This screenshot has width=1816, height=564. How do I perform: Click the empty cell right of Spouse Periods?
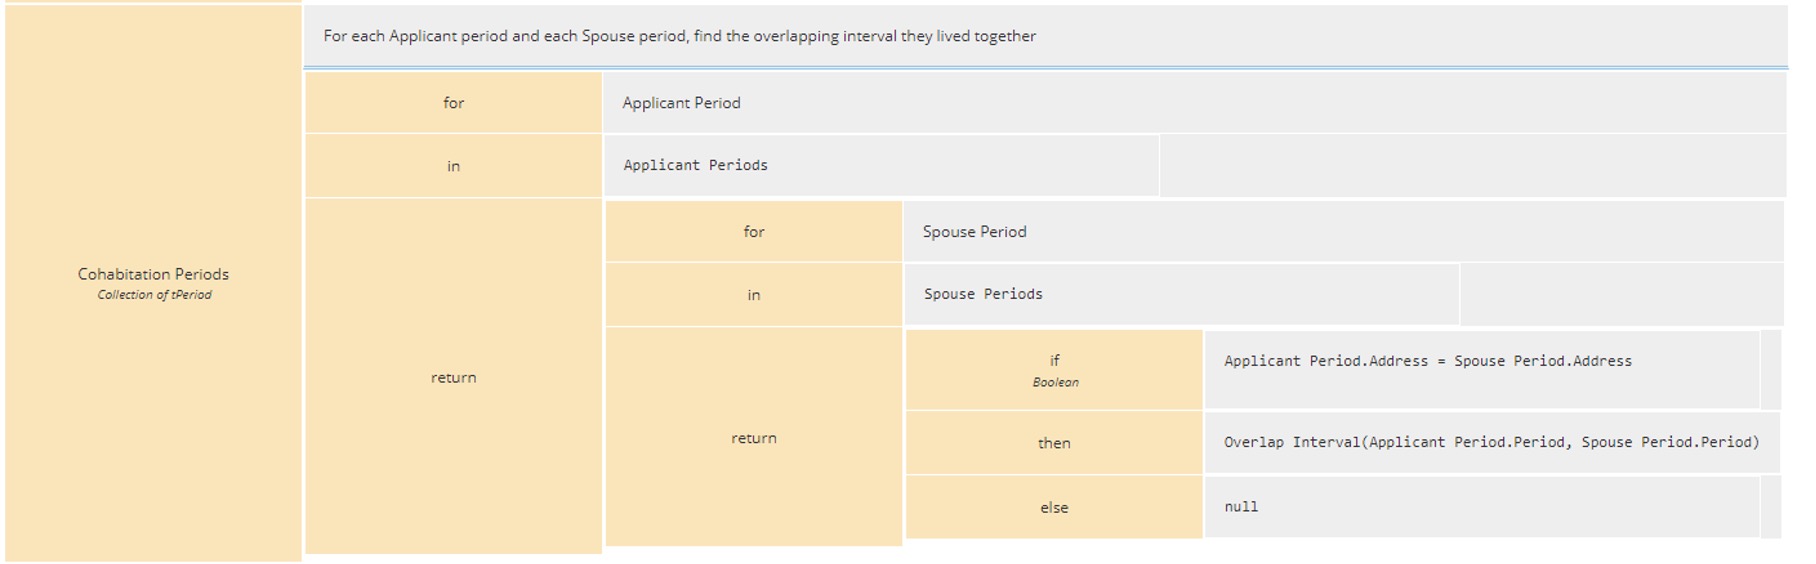[1620, 295]
